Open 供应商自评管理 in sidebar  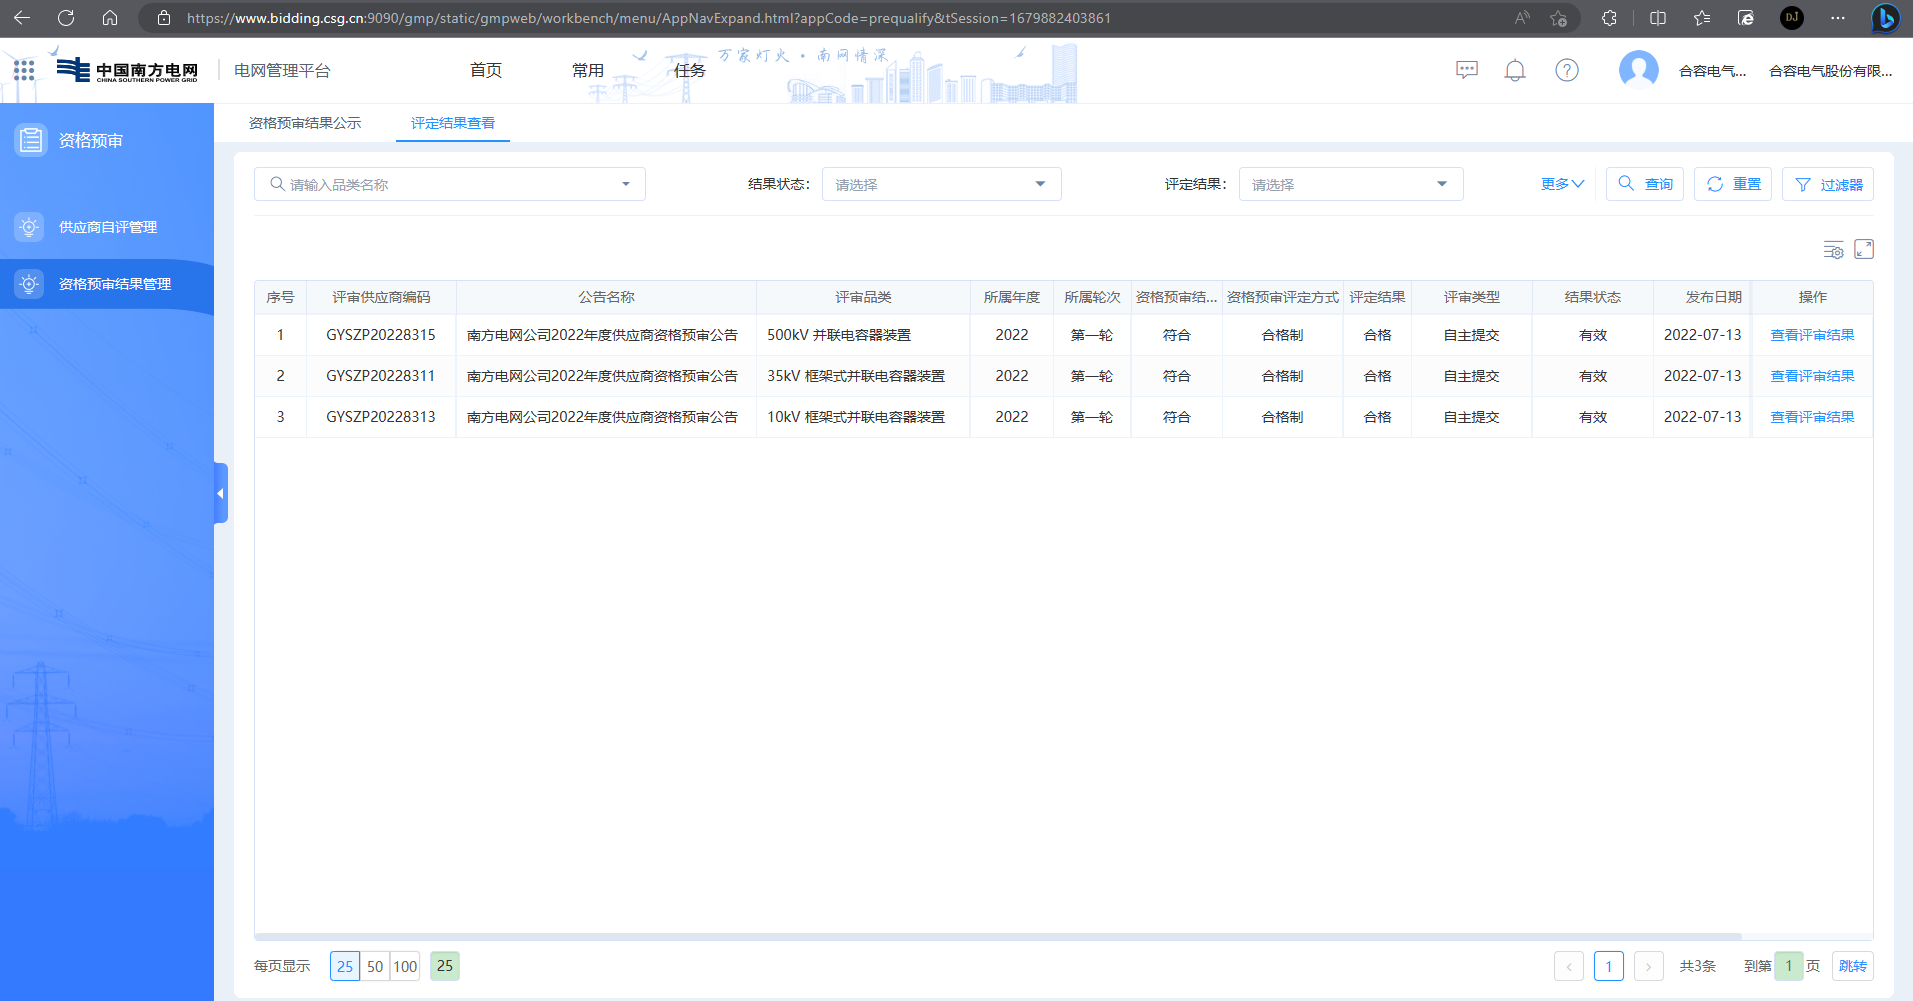(108, 227)
